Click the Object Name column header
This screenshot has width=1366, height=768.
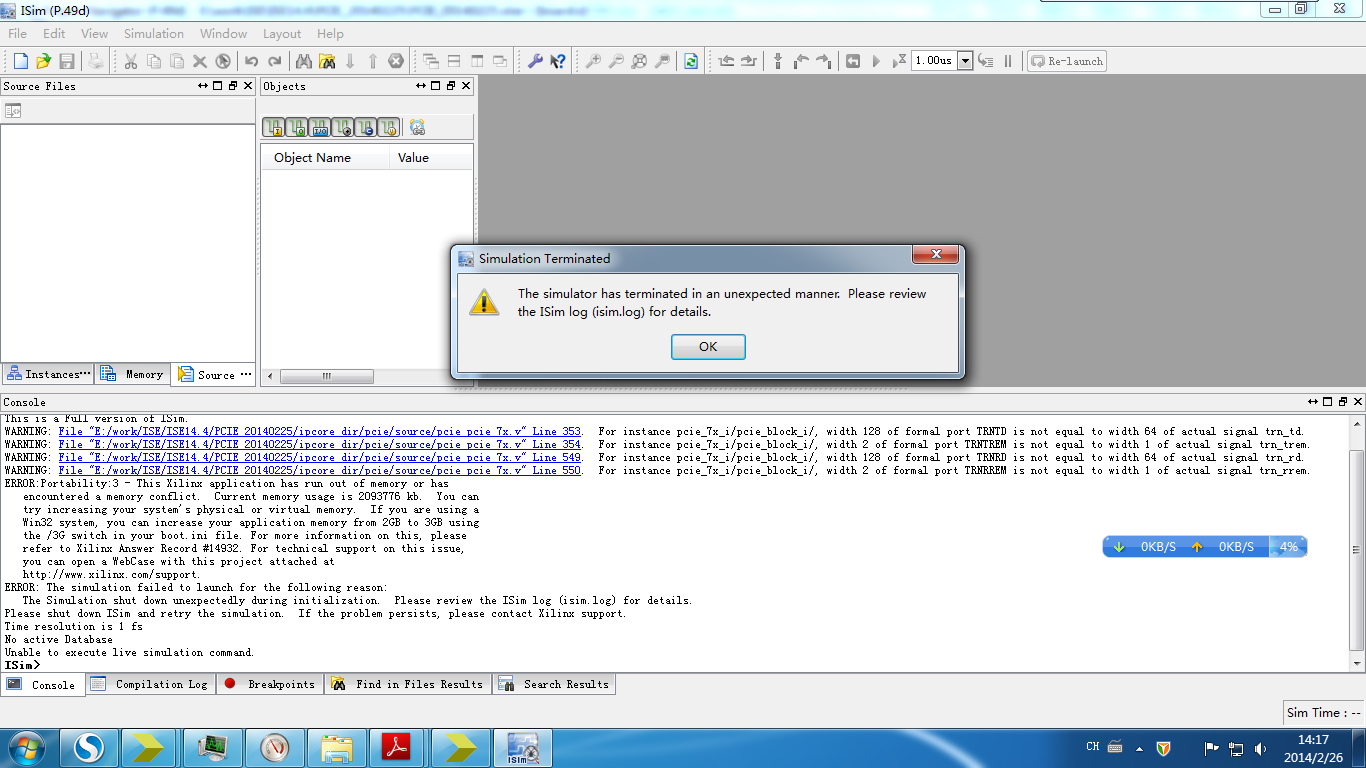pyautogui.click(x=325, y=158)
